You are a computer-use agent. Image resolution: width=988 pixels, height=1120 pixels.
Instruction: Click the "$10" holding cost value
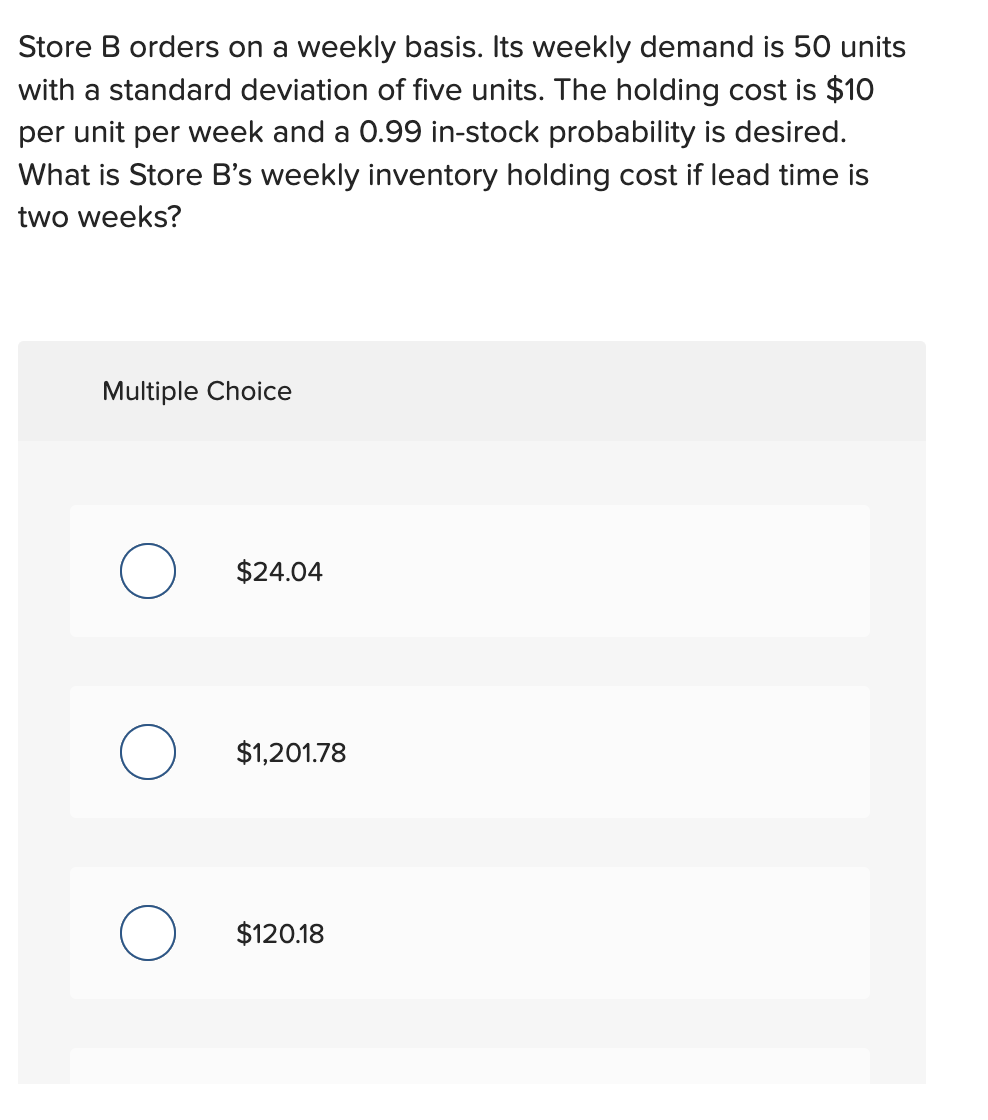tap(850, 90)
